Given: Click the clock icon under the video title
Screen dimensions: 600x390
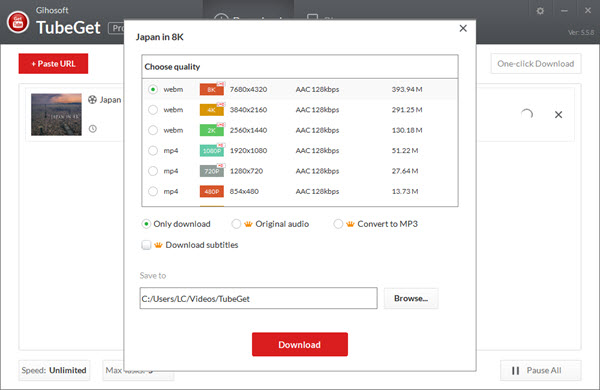Looking at the screenshot, I should pos(93,129).
